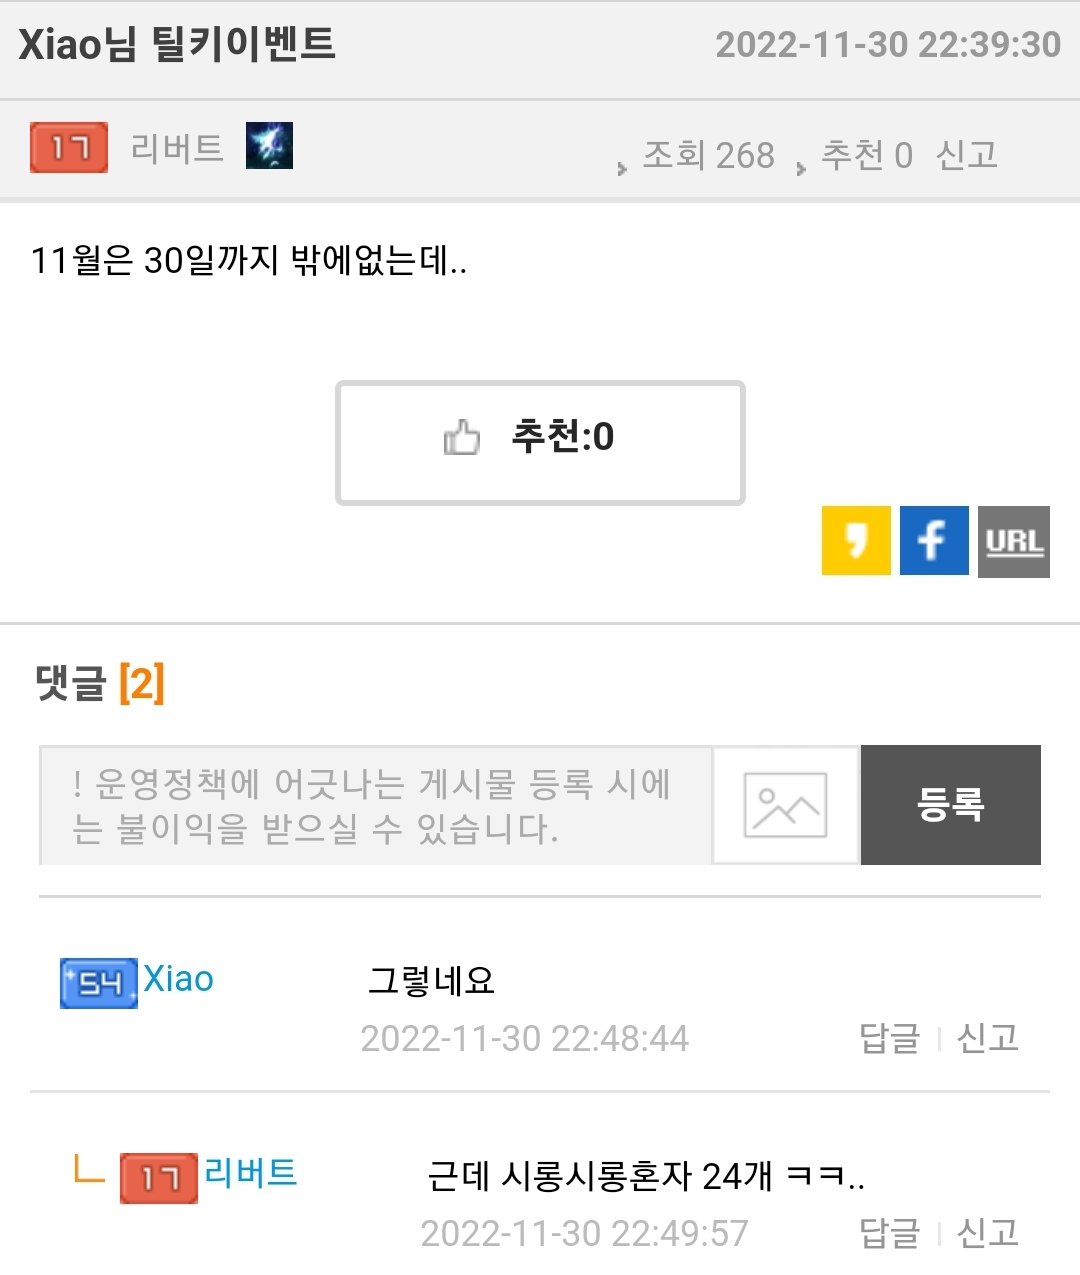Viewport: 1080px width, 1275px height.
Task: Click the reply arrow indicator icon
Action: coord(90,1170)
